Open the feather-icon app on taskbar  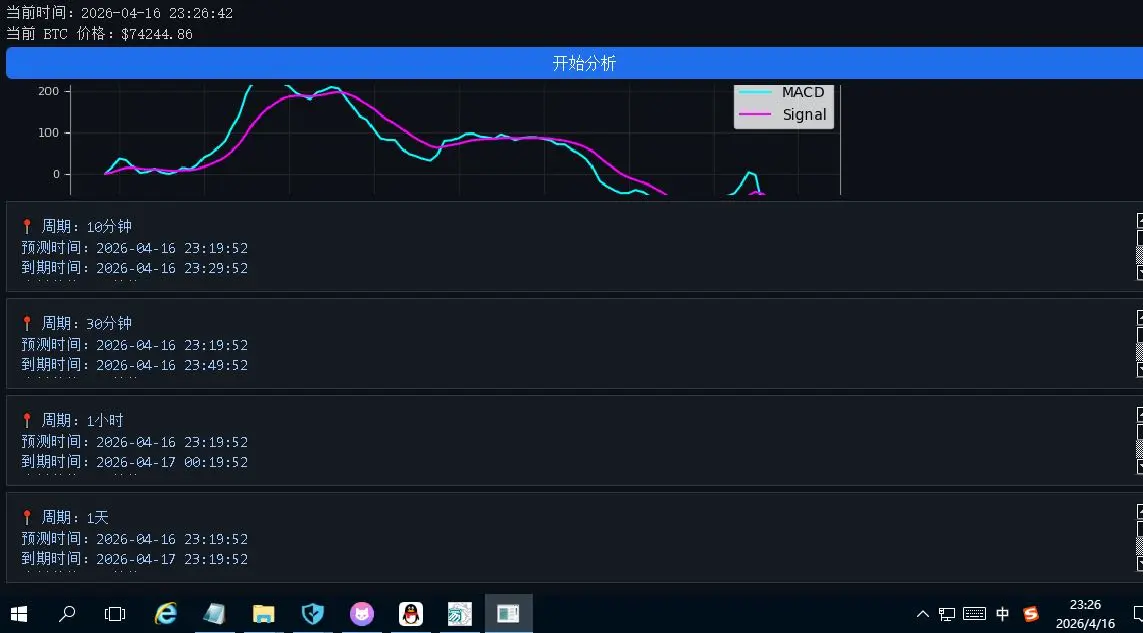[460, 614]
